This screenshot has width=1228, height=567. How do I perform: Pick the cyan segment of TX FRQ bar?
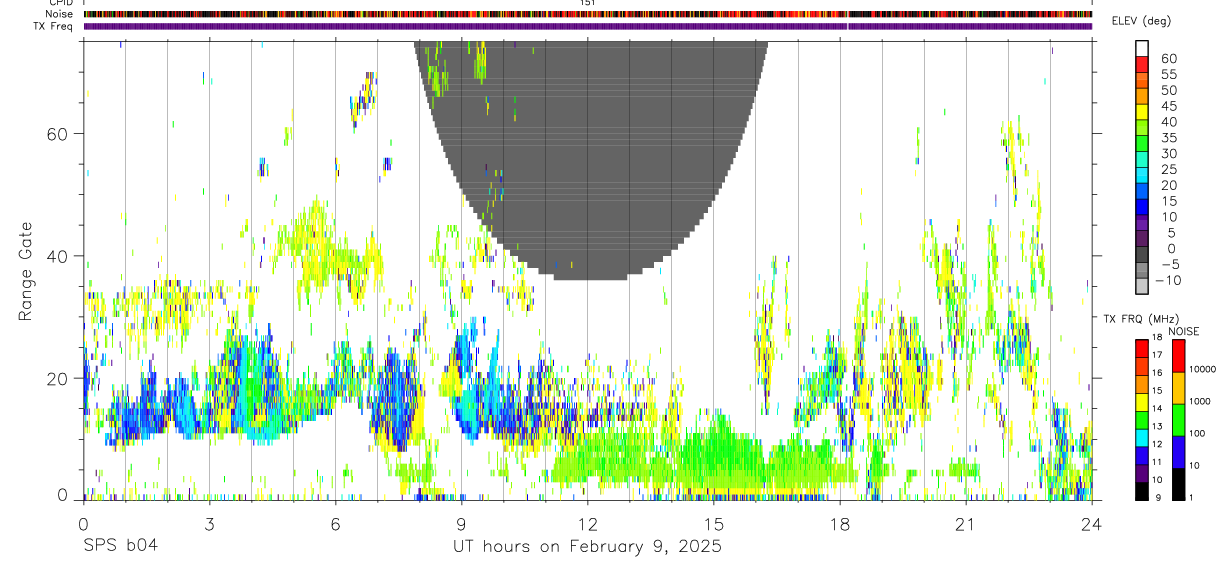1142,438
